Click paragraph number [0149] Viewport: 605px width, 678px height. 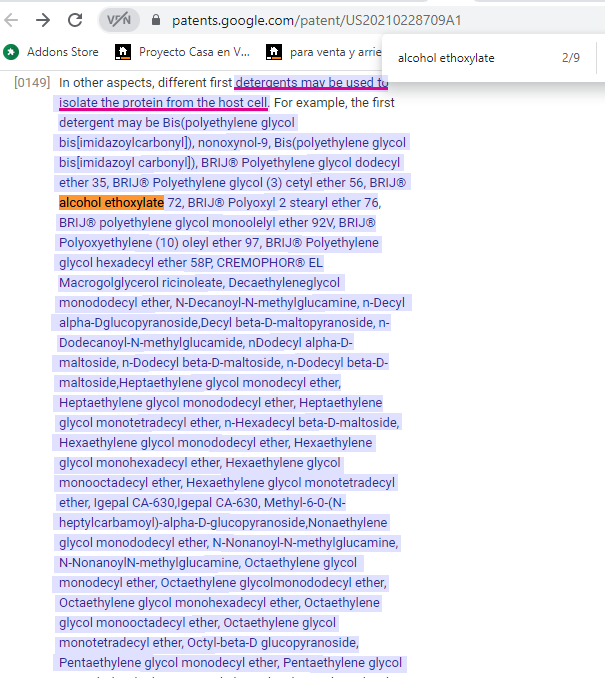coord(32,82)
